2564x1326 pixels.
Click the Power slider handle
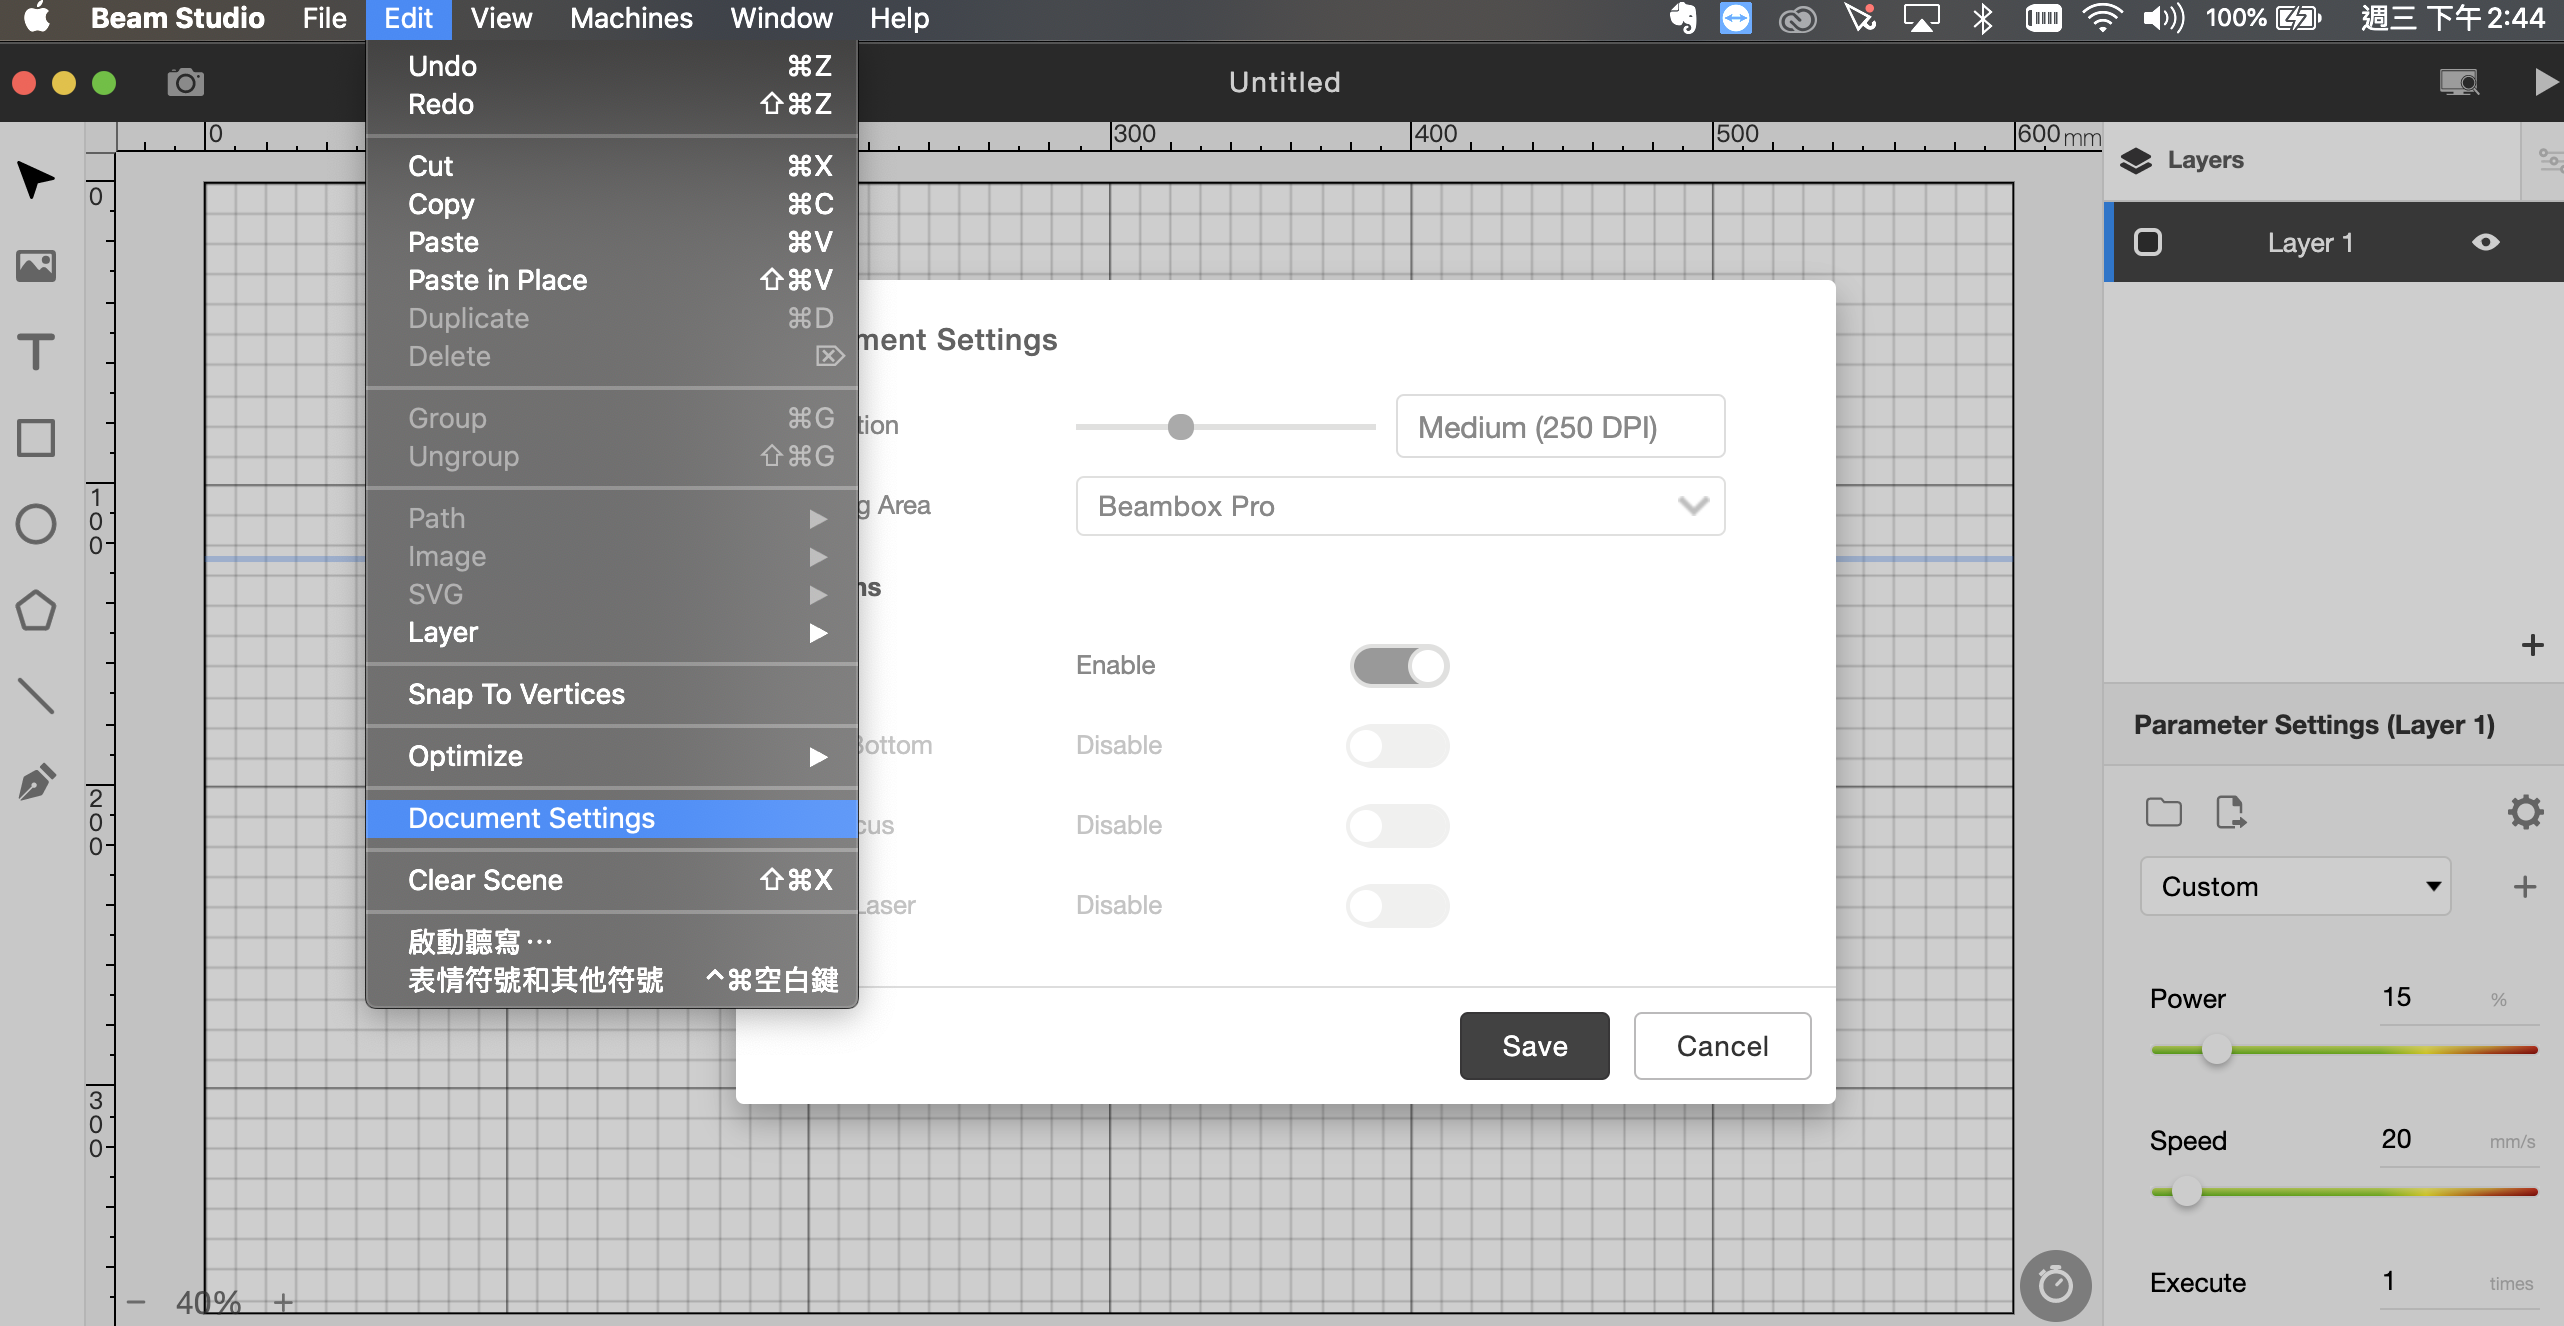coord(2216,1050)
